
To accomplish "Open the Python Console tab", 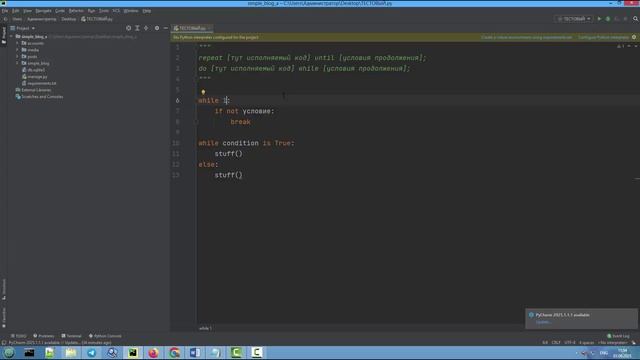I will click(105, 336).
